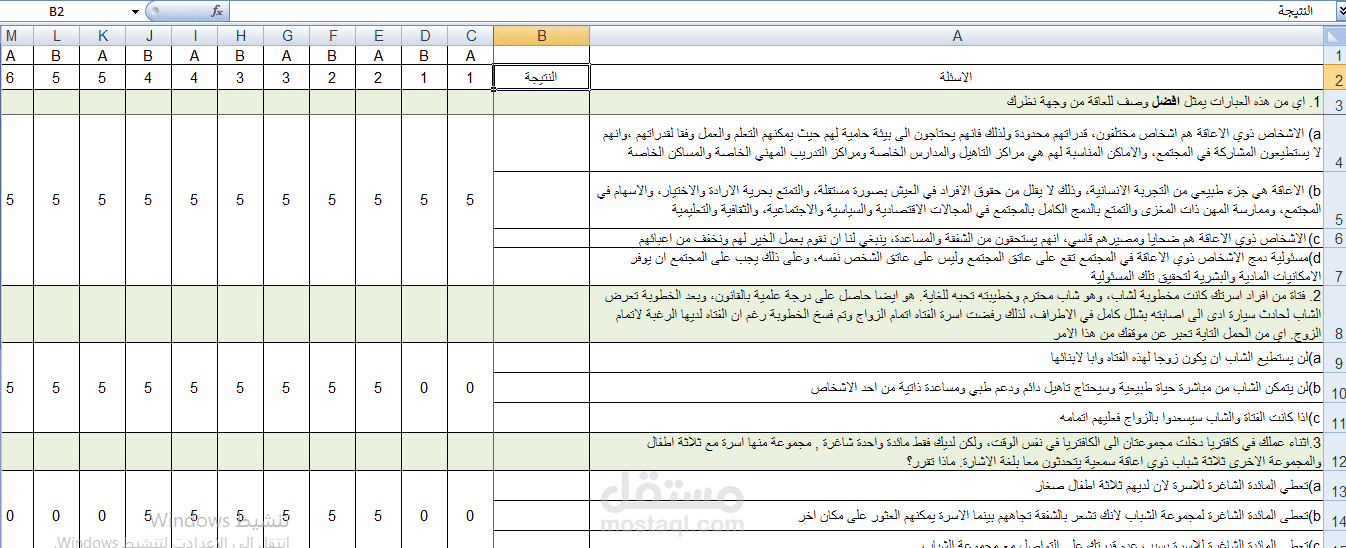Image resolution: width=1346 pixels, height=548 pixels.
Task: Select column E header
Action: [378, 36]
